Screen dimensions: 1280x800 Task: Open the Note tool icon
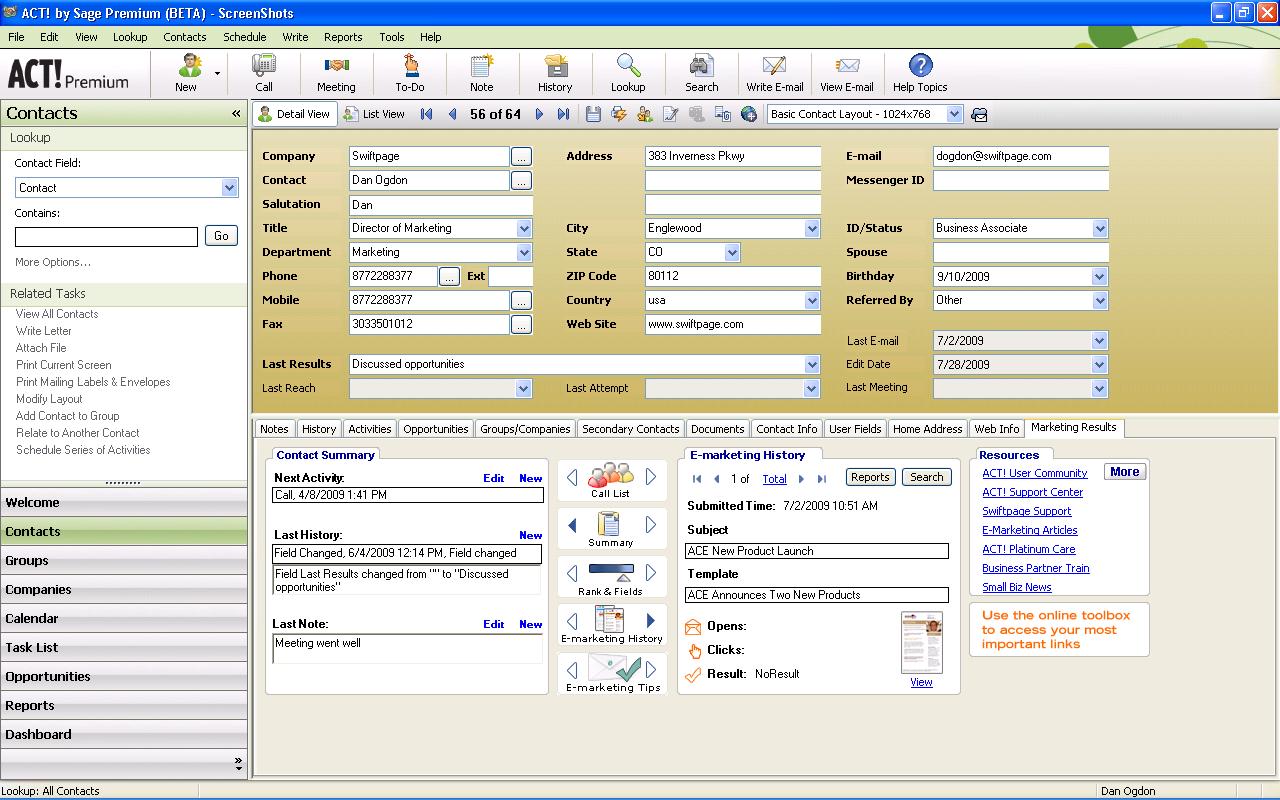click(482, 72)
